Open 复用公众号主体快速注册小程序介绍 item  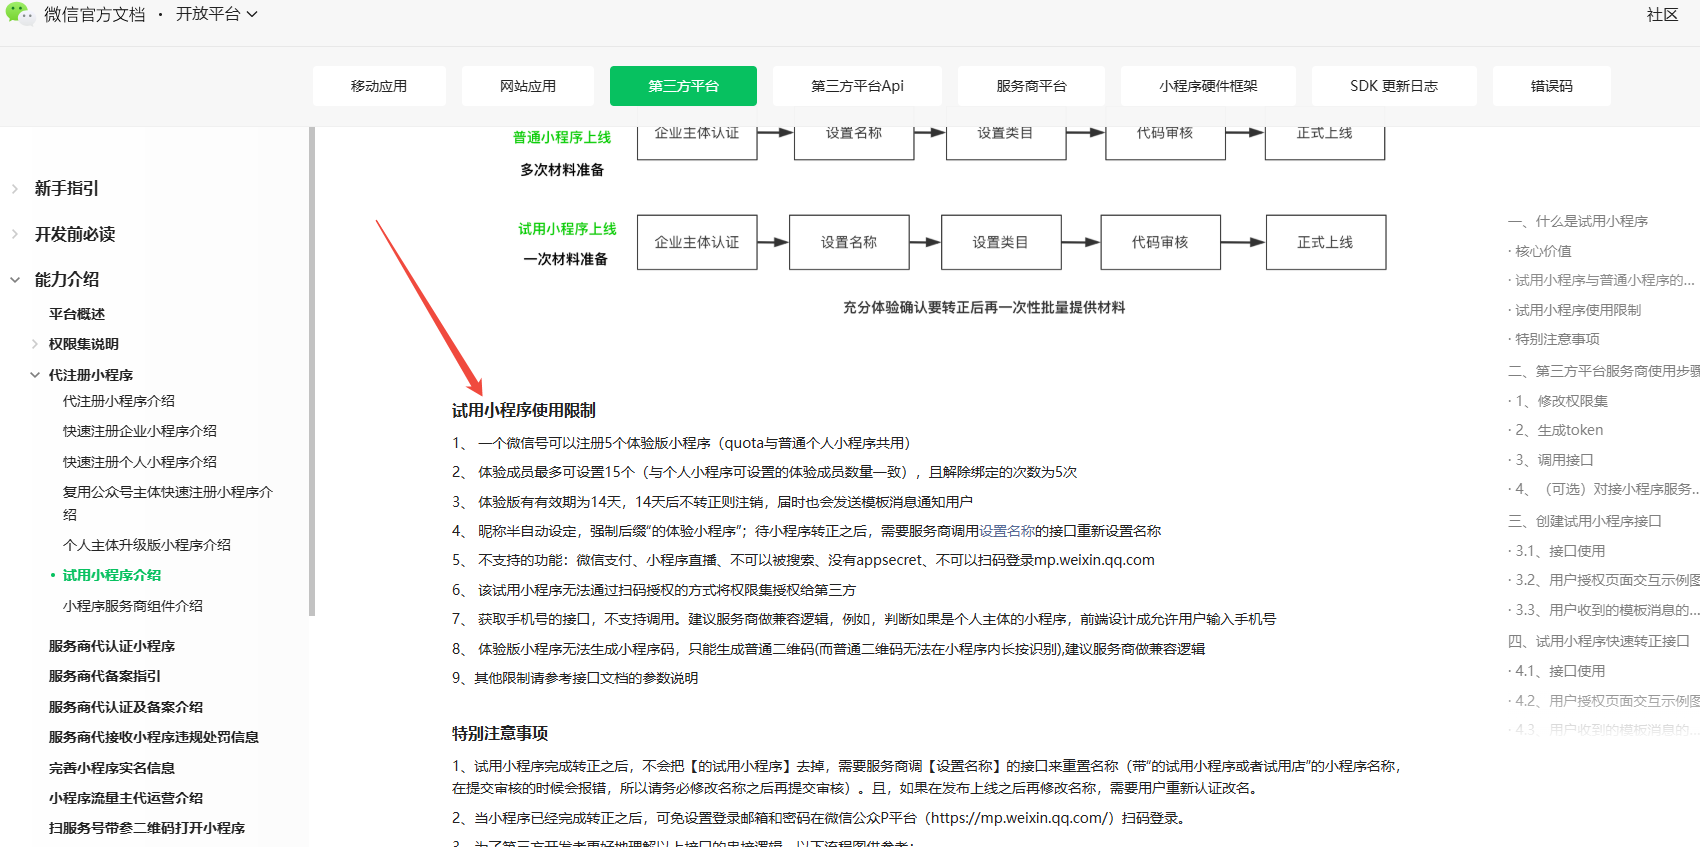pyautogui.click(x=168, y=503)
